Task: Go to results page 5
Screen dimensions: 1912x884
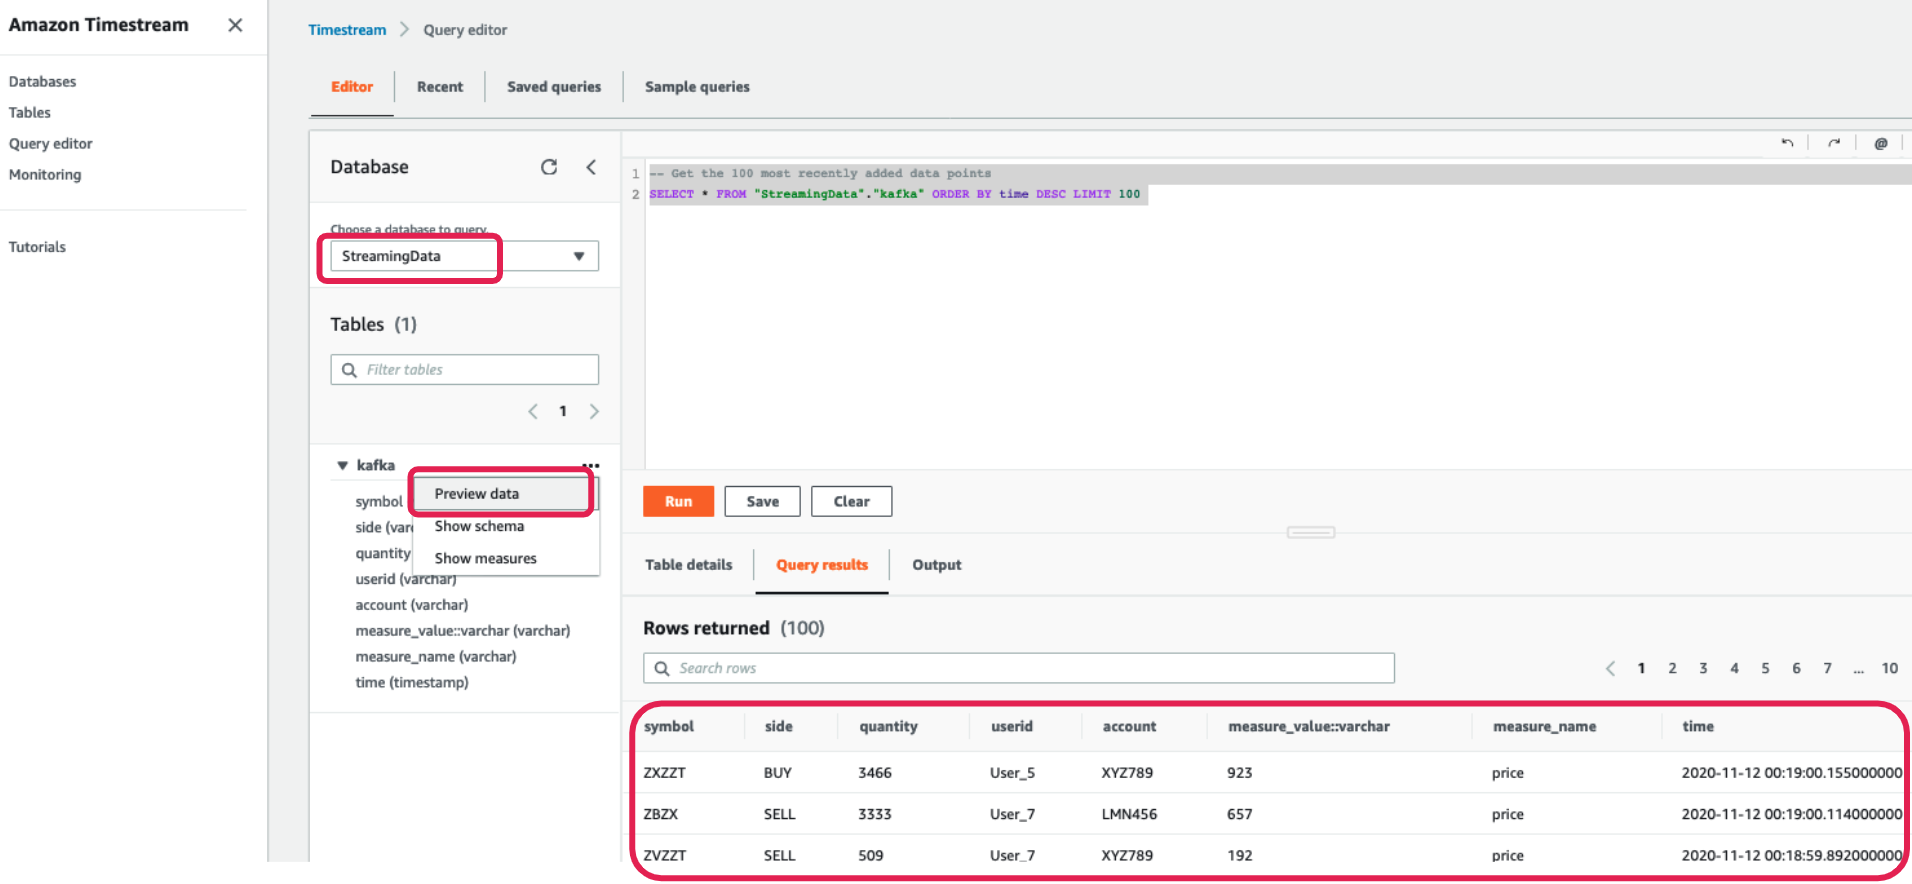Action: (x=1765, y=668)
